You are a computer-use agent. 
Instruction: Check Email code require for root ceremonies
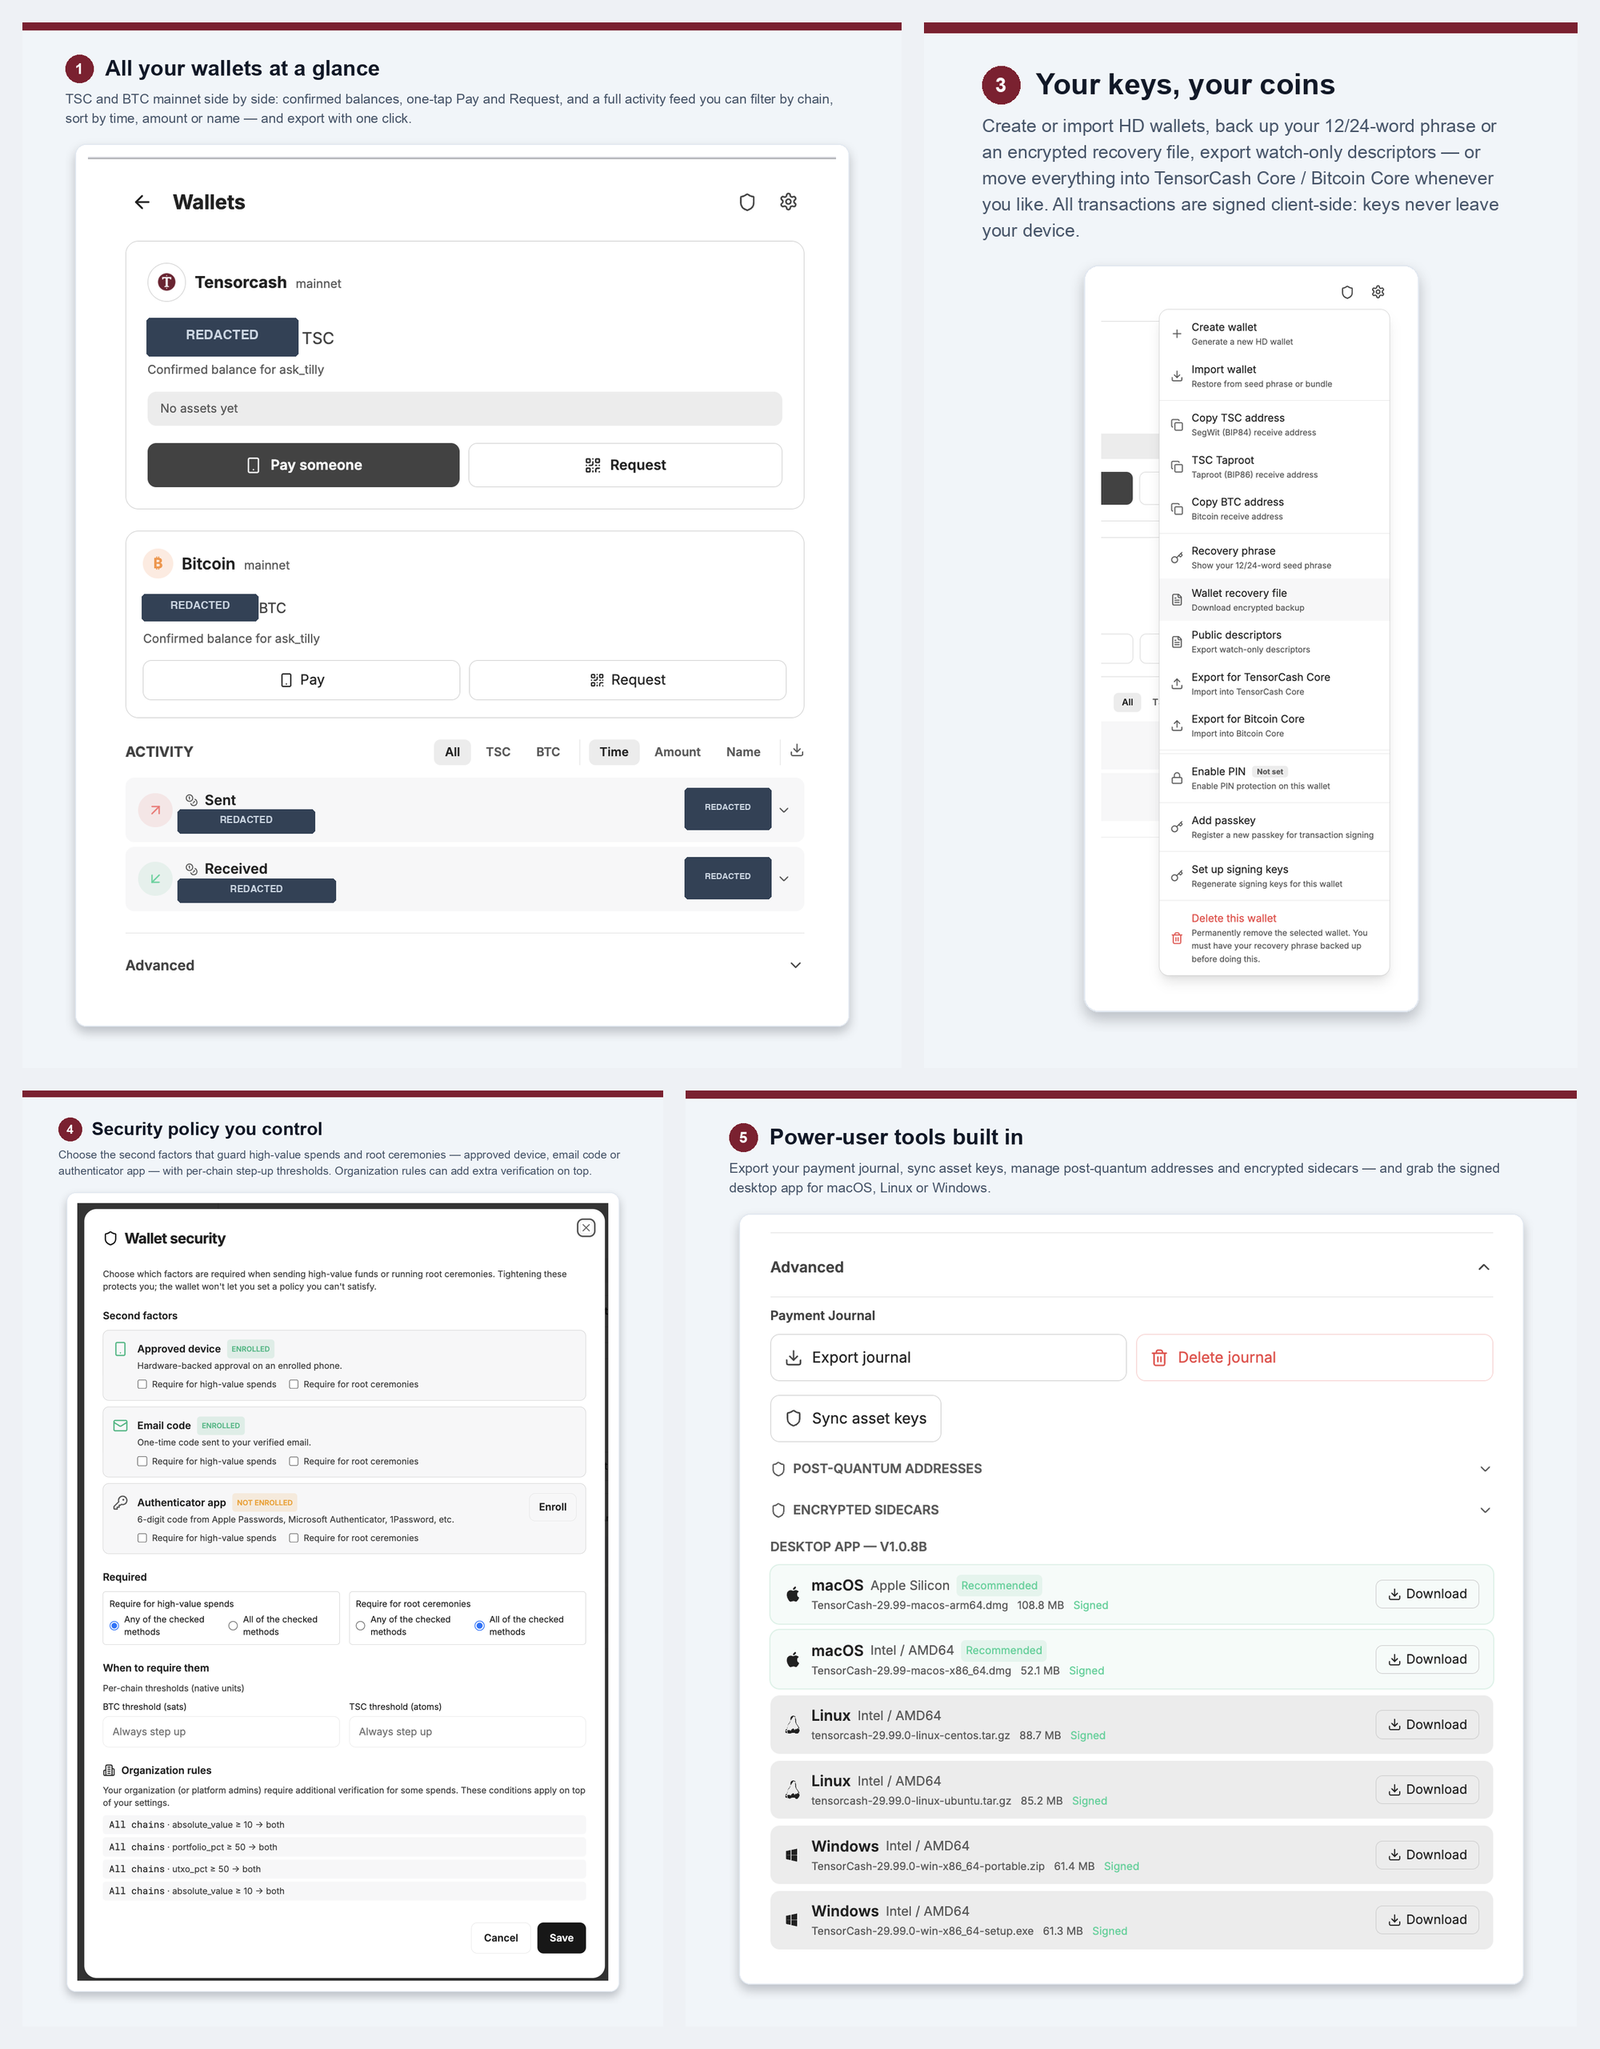[294, 1462]
